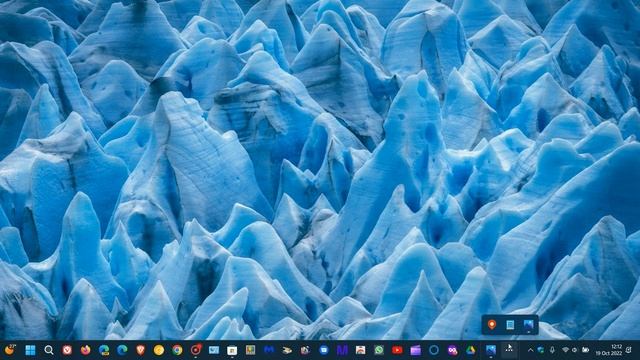Image resolution: width=640 pixels, height=360 pixels.
Task: Click the microphone tray icon
Action: pos(552,350)
